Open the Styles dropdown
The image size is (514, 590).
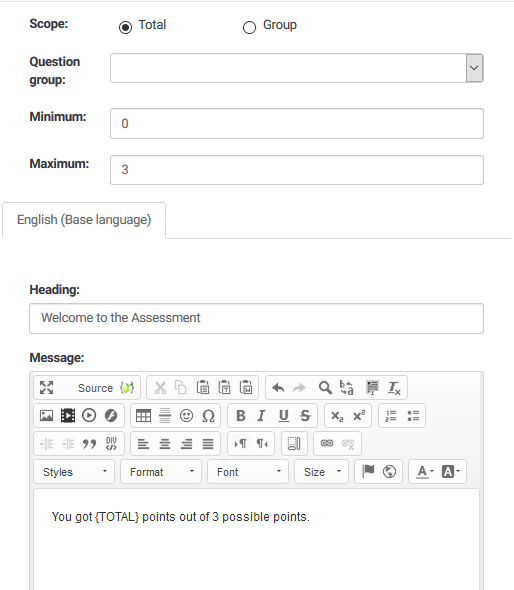tap(74, 471)
